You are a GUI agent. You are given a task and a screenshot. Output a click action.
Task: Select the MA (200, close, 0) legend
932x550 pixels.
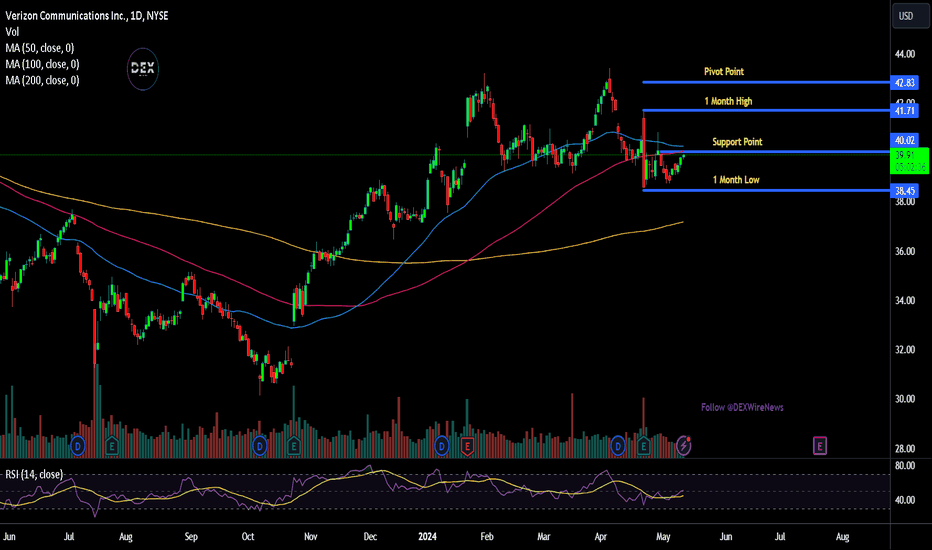(42, 80)
